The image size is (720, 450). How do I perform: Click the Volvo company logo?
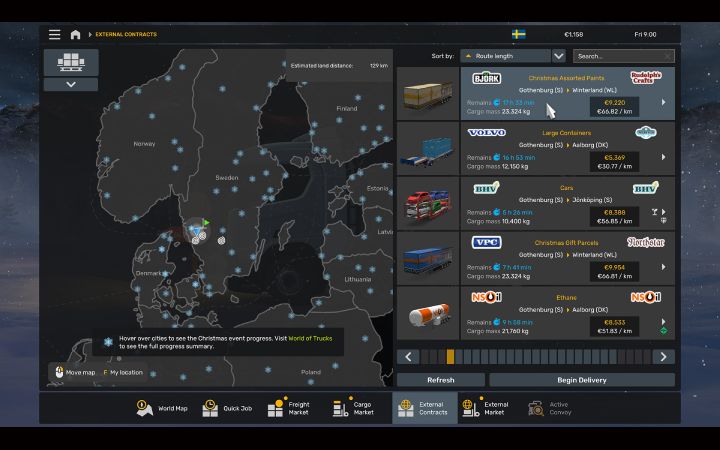coord(487,132)
